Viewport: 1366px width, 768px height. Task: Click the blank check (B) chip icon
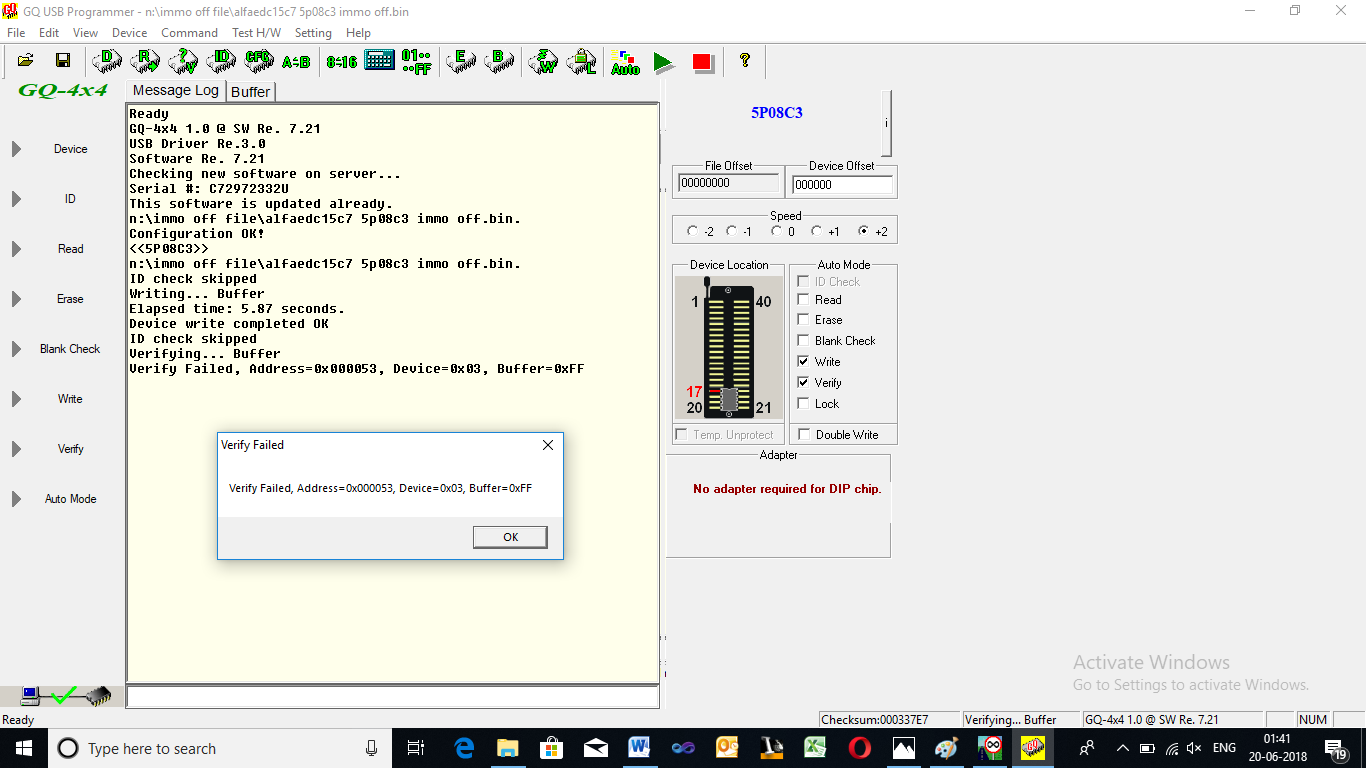(x=499, y=62)
